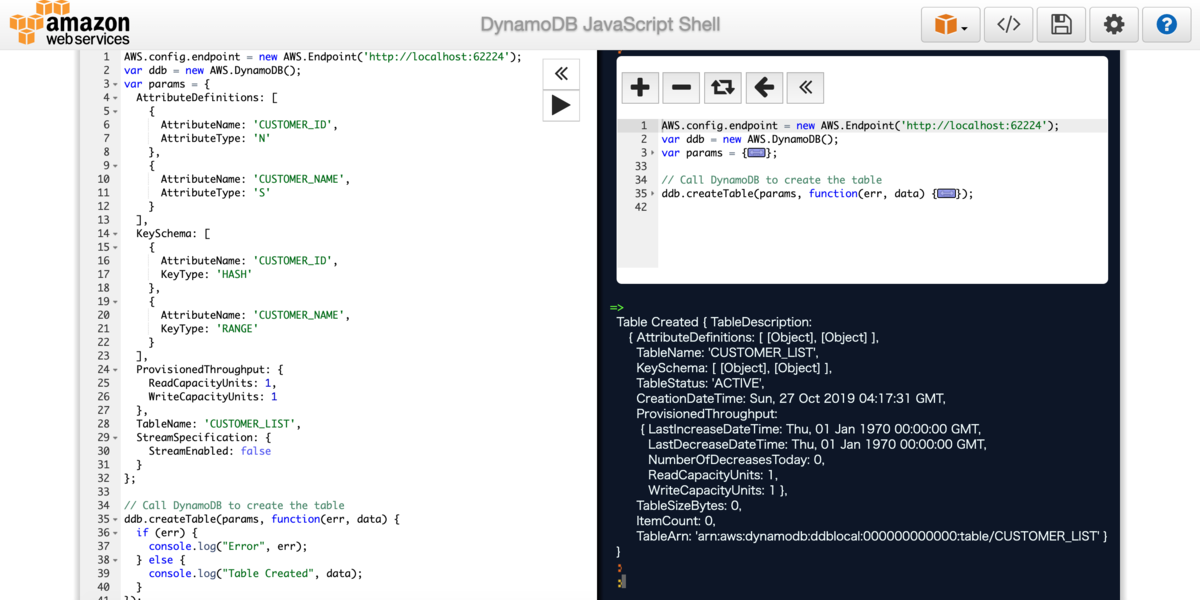Click console.log("Table Created", data) line
This screenshot has width=1200, height=600.
pos(255,573)
